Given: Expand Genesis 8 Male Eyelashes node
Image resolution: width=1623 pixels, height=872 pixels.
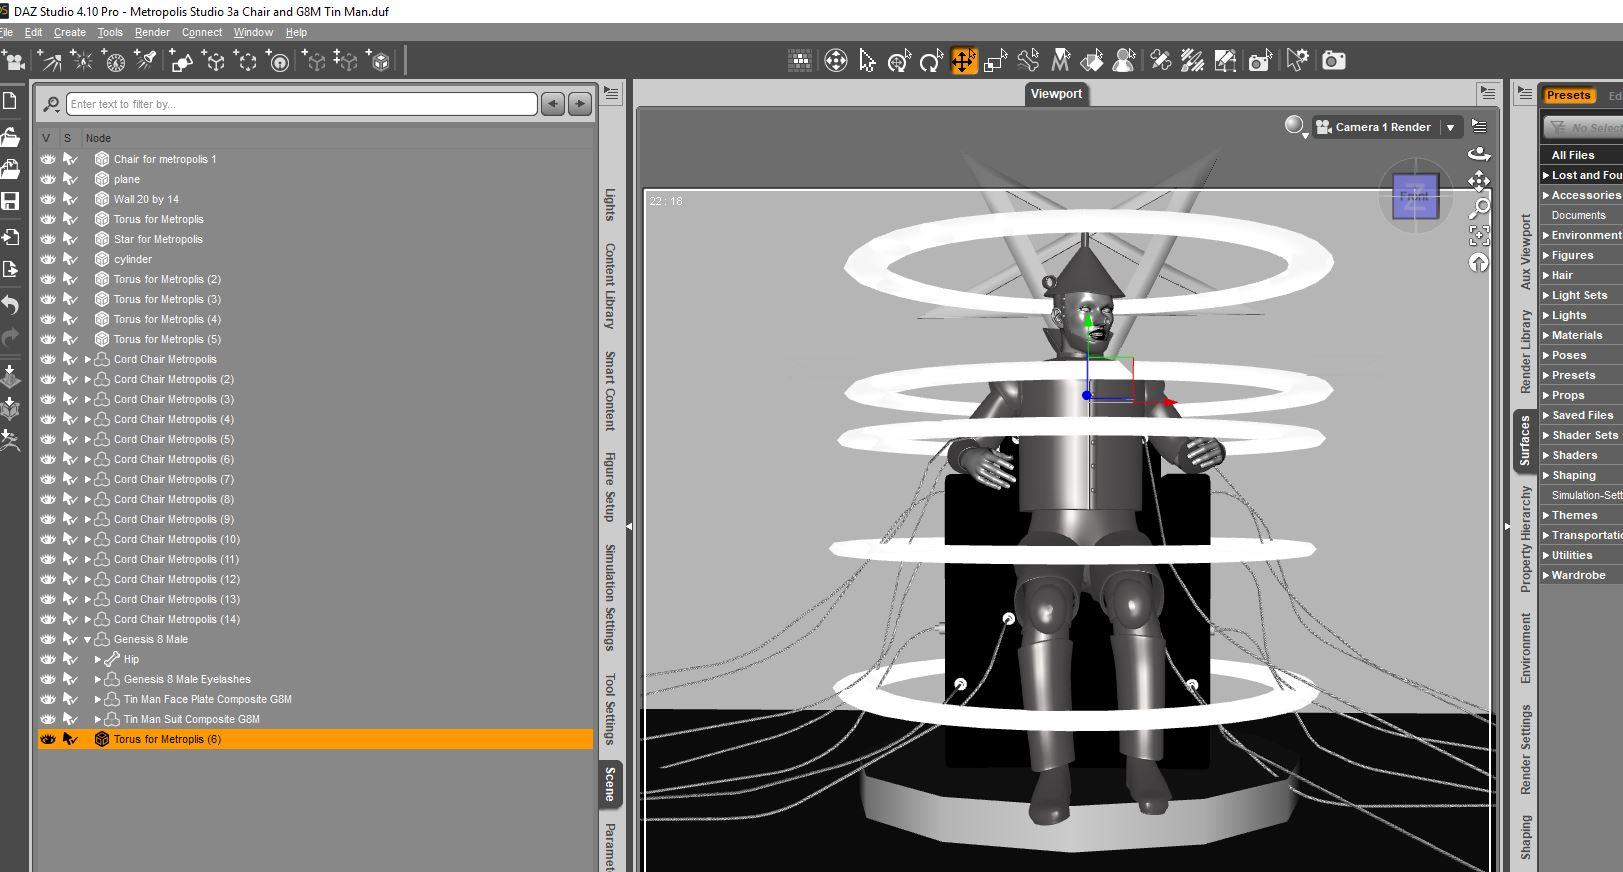Looking at the screenshot, I should pyautogui.click(x=98, y=679).
